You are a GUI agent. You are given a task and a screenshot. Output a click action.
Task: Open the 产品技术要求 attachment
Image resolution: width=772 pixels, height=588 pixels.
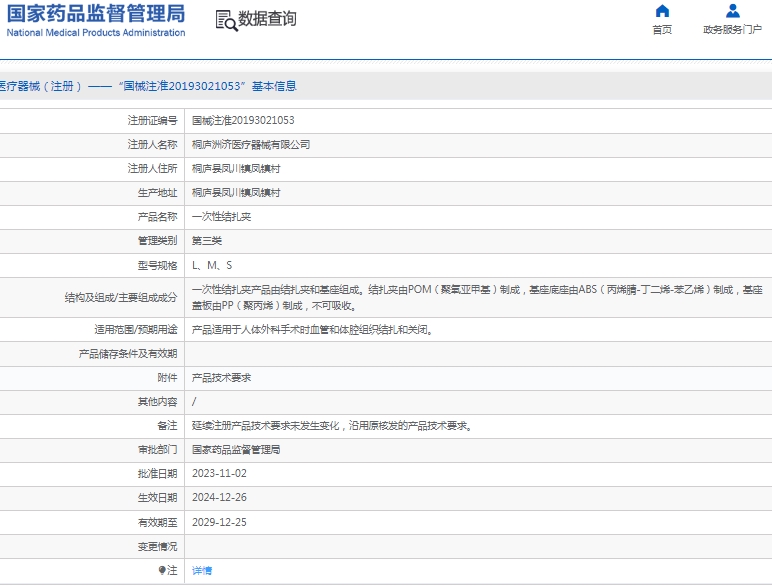click(x=222, y=378)
